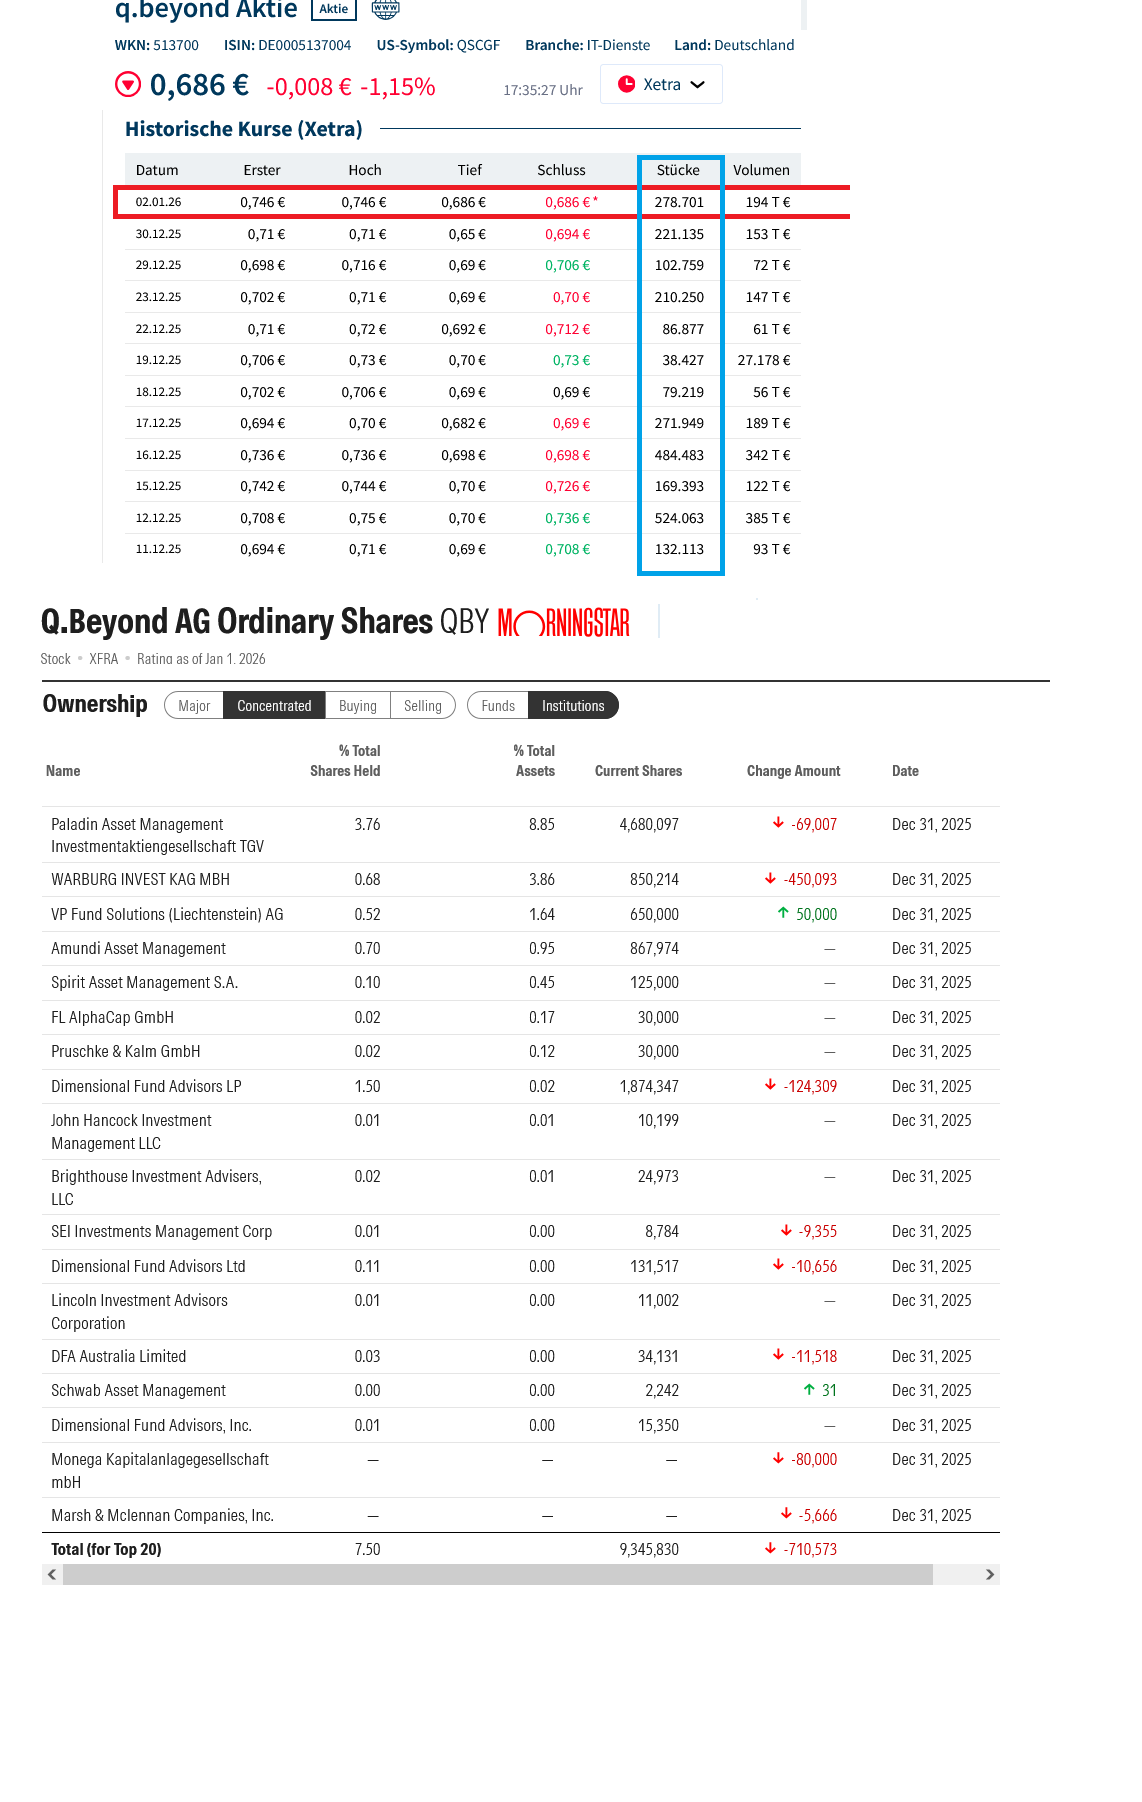Screen dimensions: 1142x1802
Task: Select the Selling ownership filter
Action: (423, 705)
